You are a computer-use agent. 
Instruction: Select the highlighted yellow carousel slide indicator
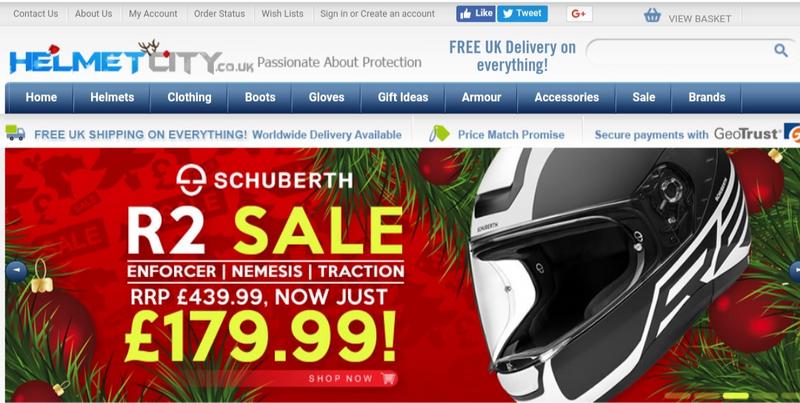pos(736,395)
